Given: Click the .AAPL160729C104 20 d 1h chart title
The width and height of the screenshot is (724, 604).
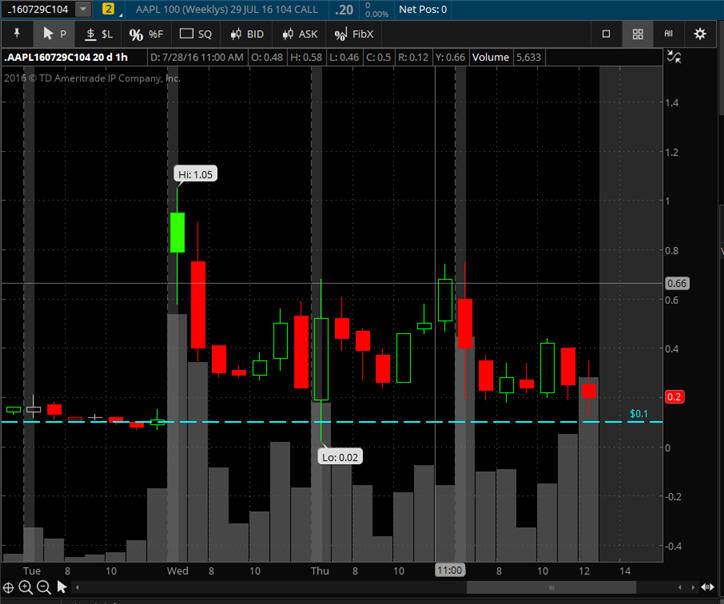Looking at the screenshot, I should point(66,57).
